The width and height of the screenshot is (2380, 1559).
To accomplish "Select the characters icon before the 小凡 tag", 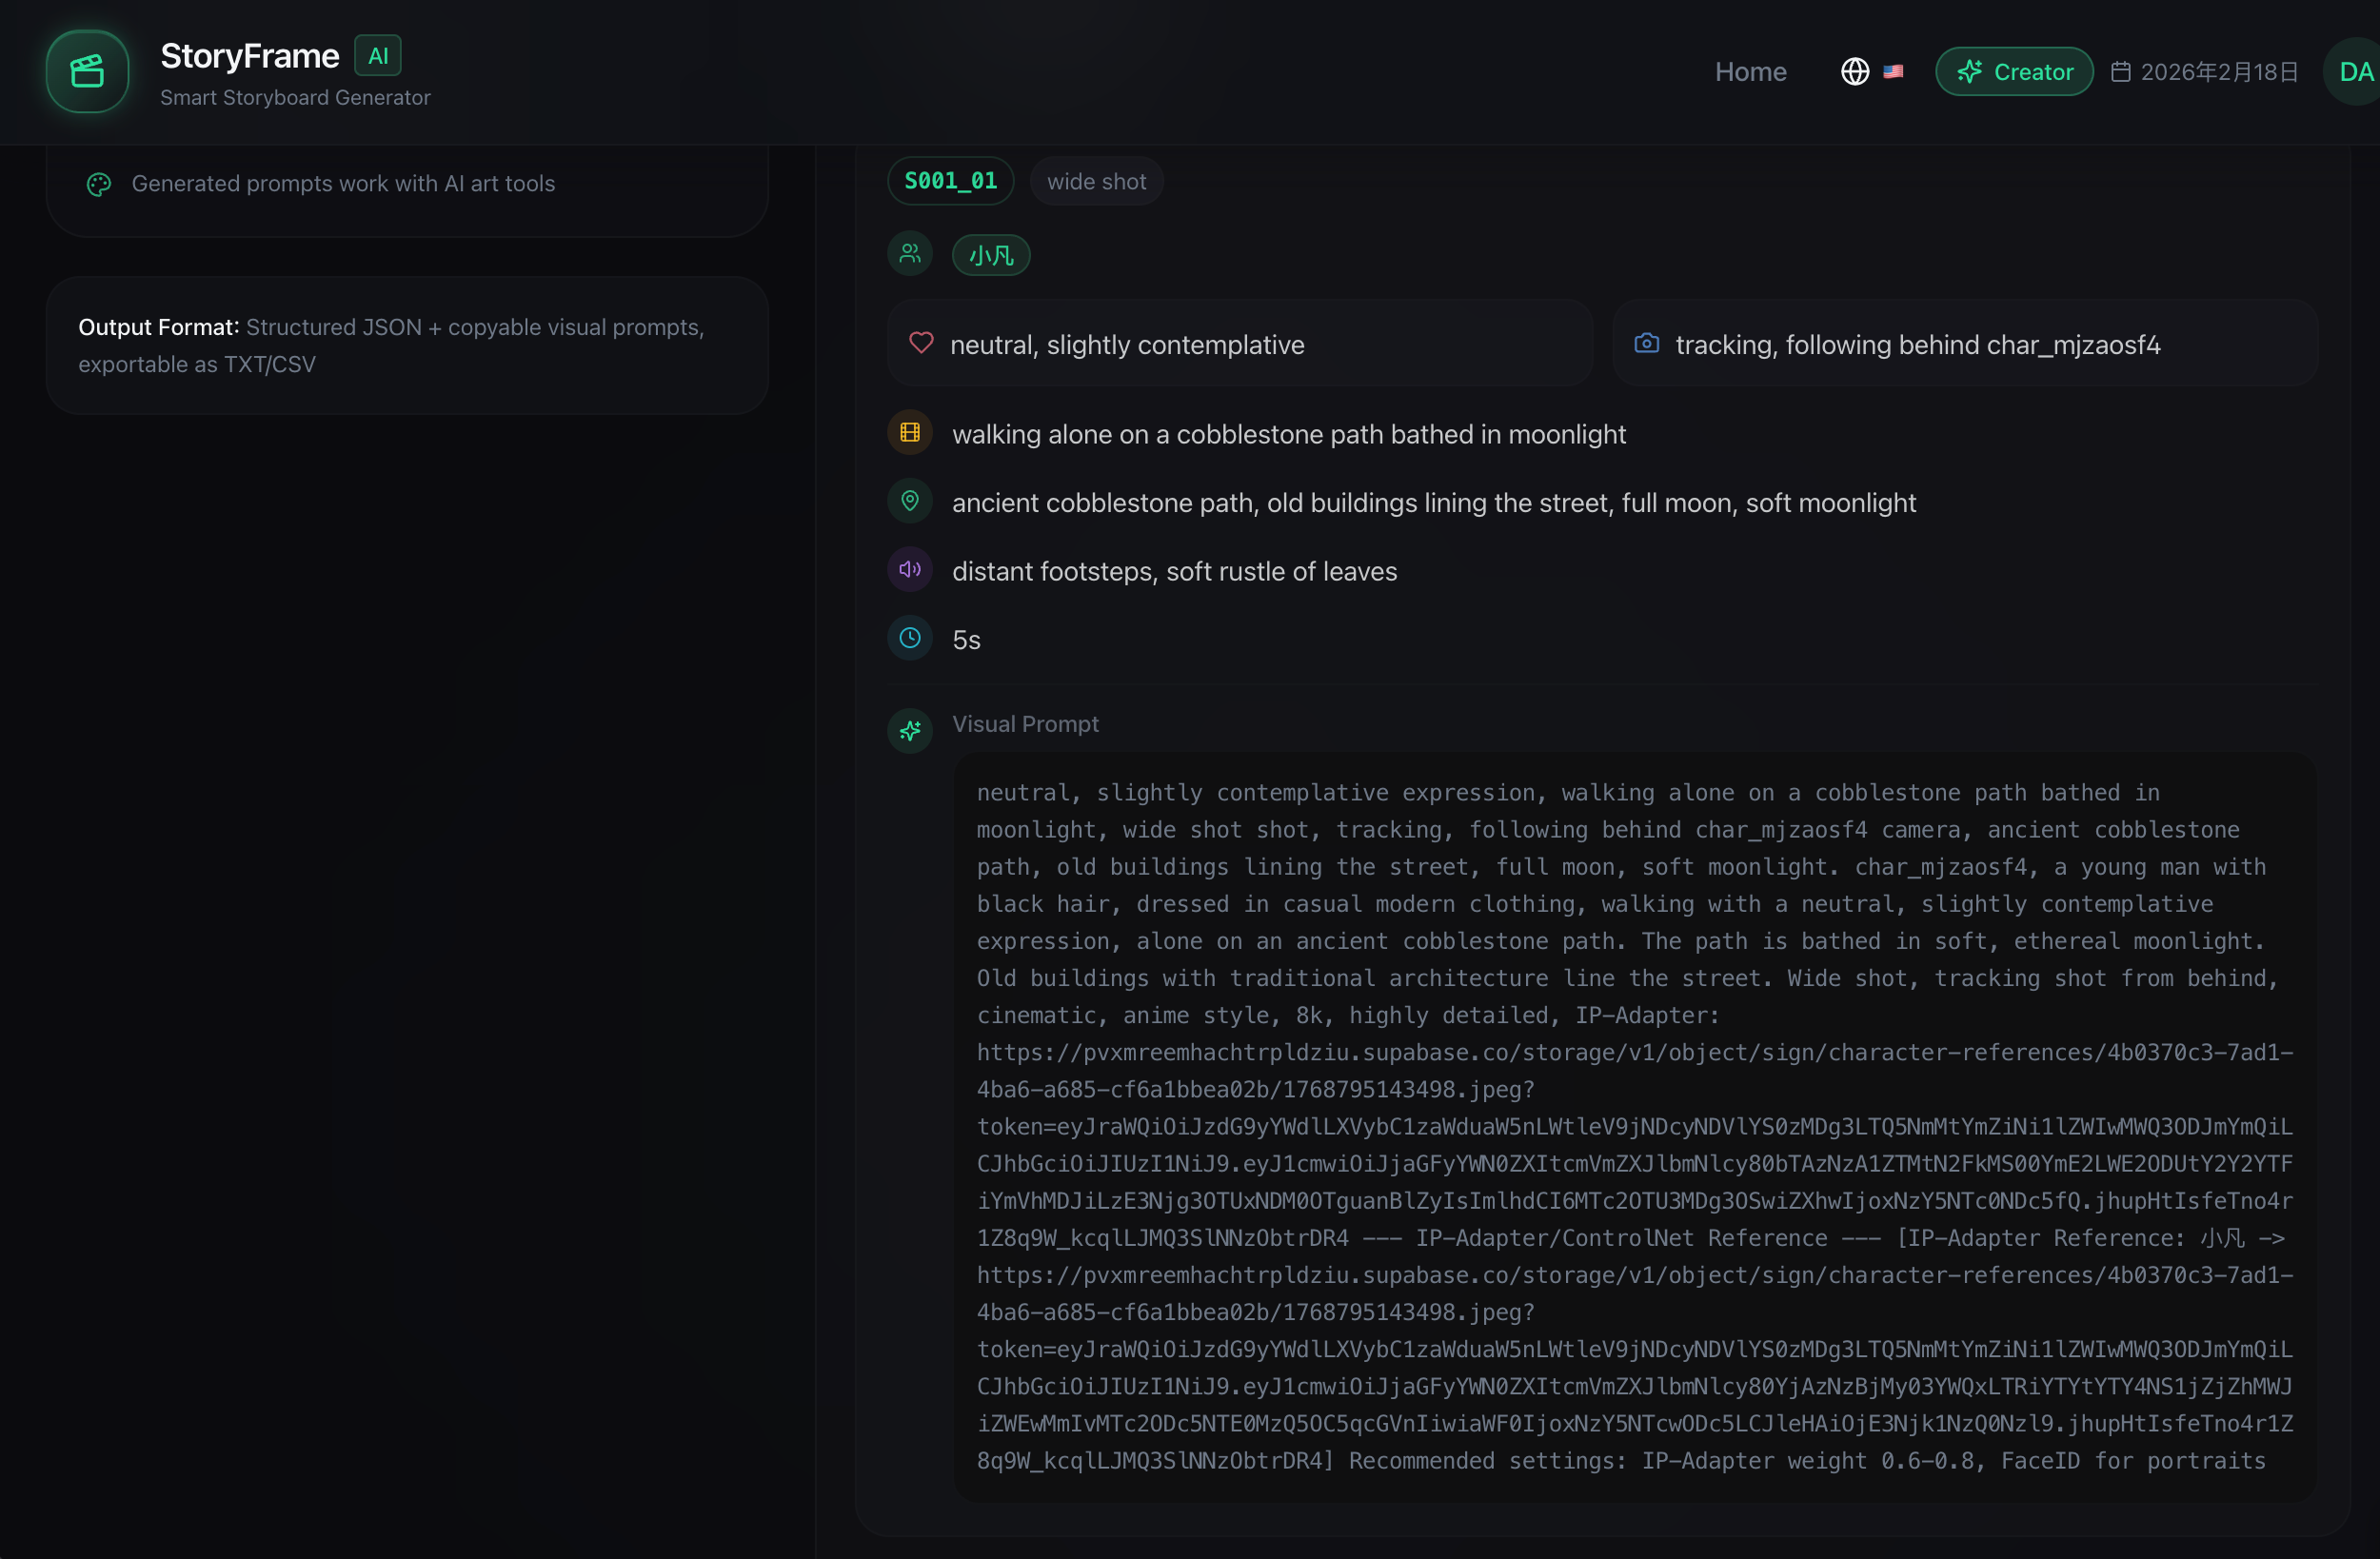I will tap(909, 254).
